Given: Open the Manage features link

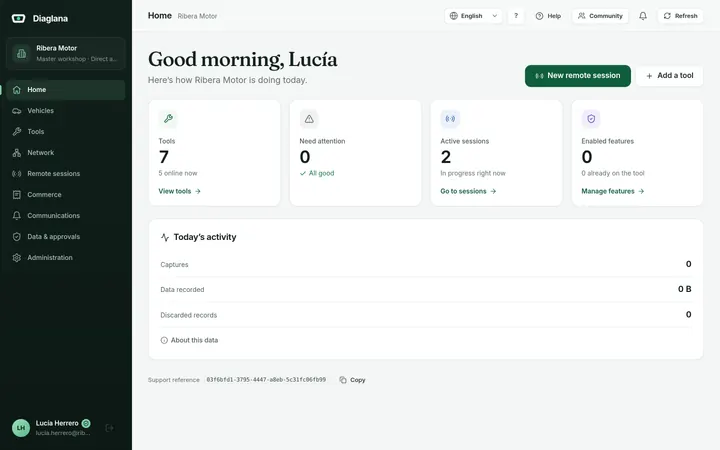Looking at the screenshot, I should [x=613, y=191].
